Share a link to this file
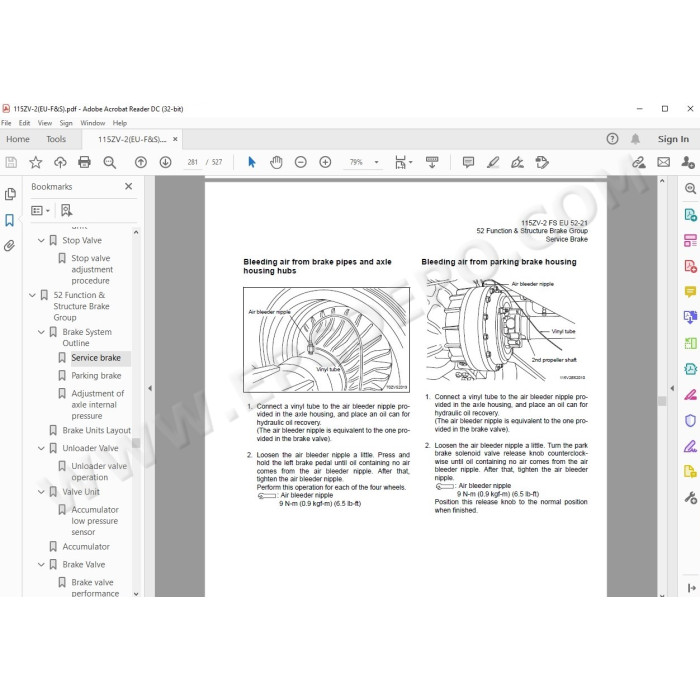The height and width of the screenshot is (700, 700). coord(639,162)
